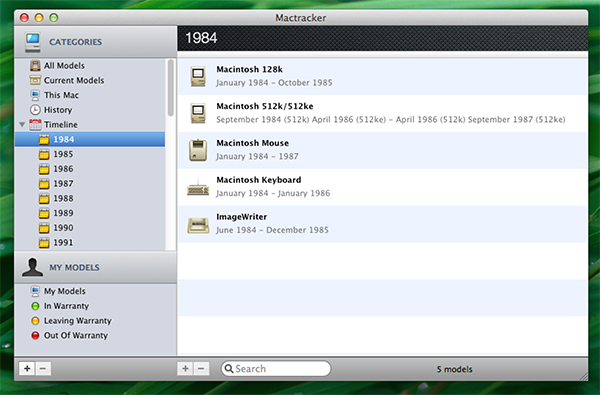The width and height of the screenshot is (600, 395).
Task: Click the sidebar minus button
Action: pyautogui.click(x=43, y=369)
